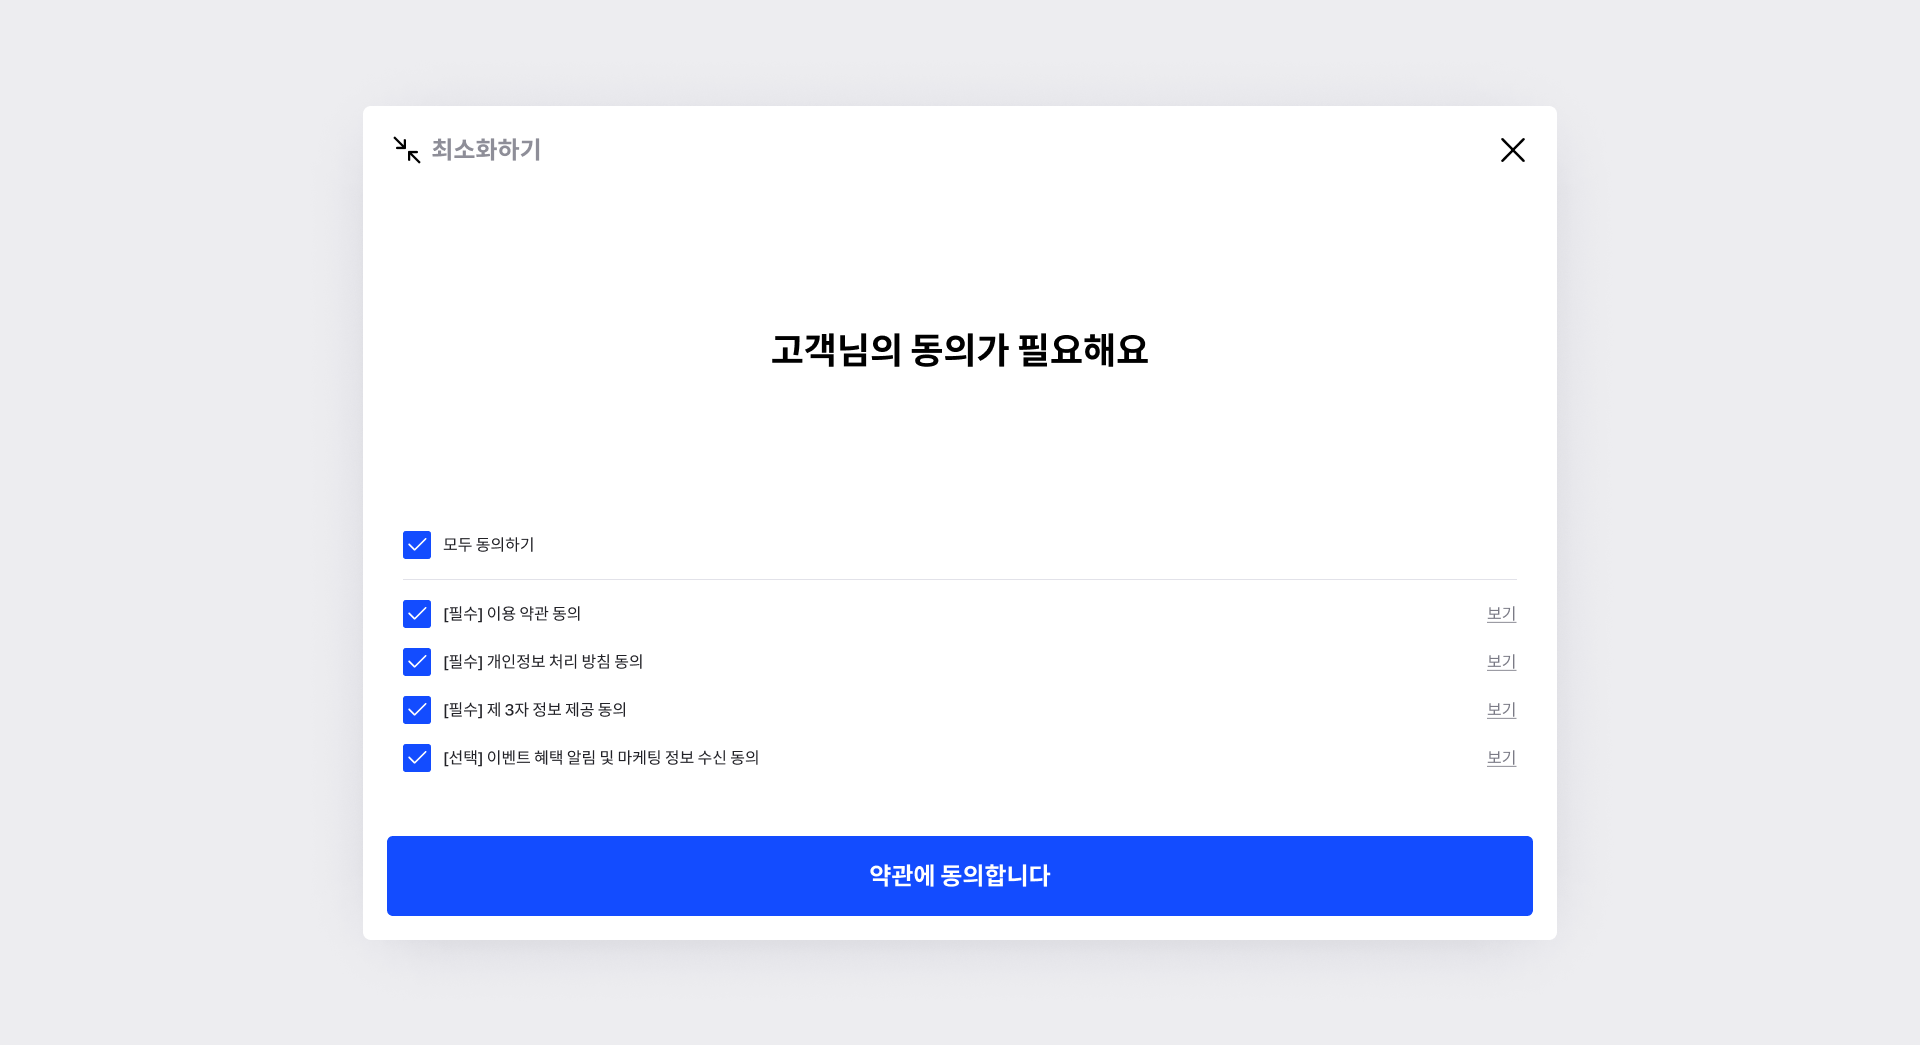Uncheck the 모두 동의하기 checkbox
This screenshot has width=1920, height=1045.
[x=417, y=545]
